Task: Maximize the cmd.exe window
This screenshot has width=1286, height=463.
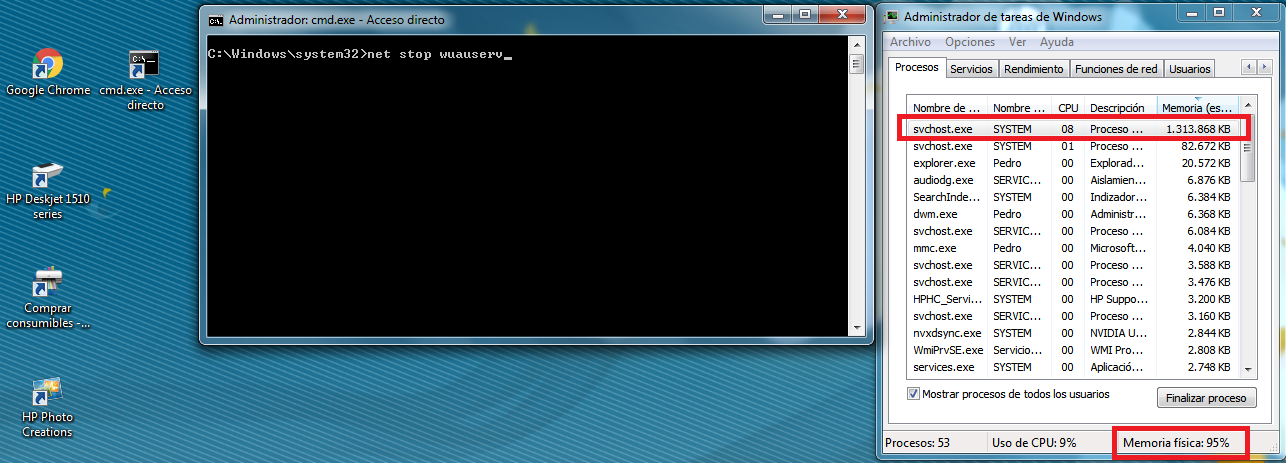Action: [805, 14]
